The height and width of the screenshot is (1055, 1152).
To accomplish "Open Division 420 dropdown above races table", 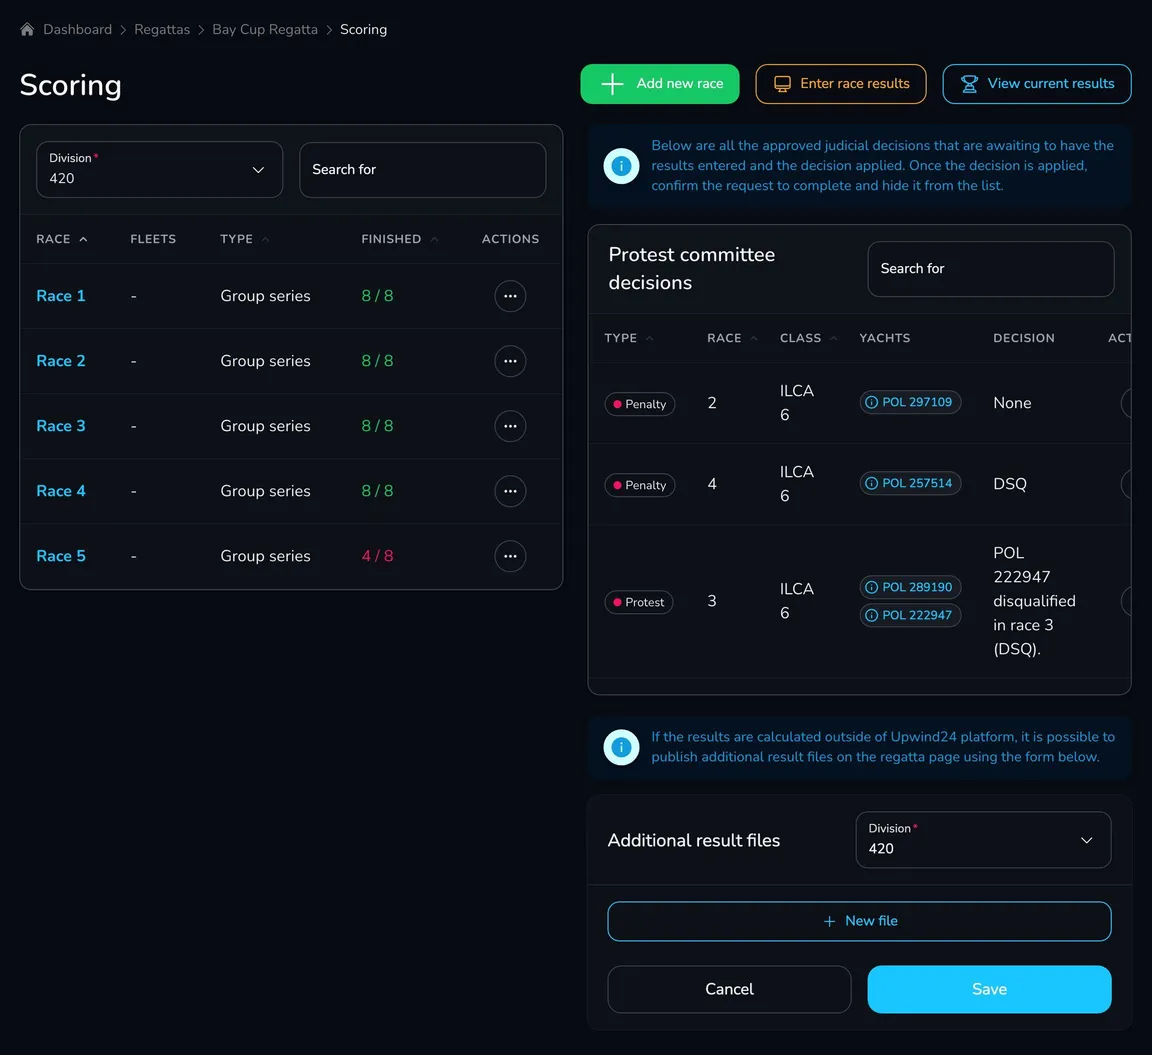I will tap(159, 170).
